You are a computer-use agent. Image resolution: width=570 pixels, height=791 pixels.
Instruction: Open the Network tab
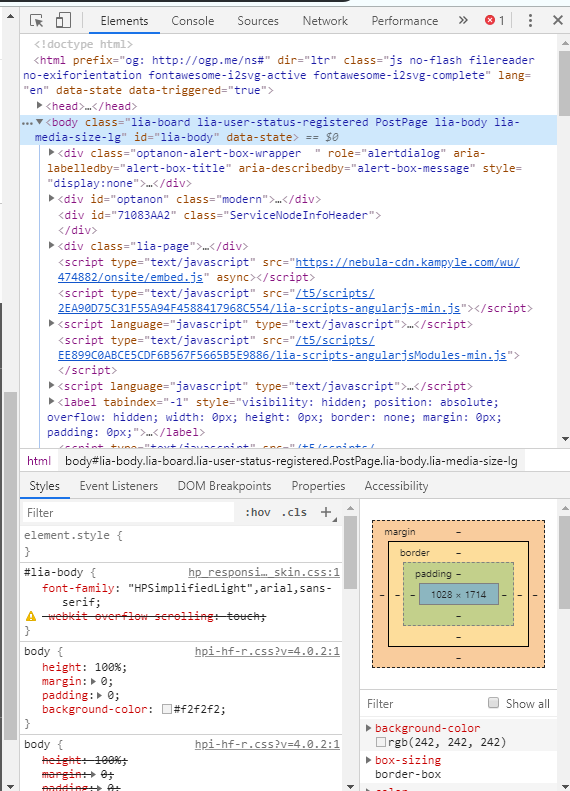click(x=325, y=21)
